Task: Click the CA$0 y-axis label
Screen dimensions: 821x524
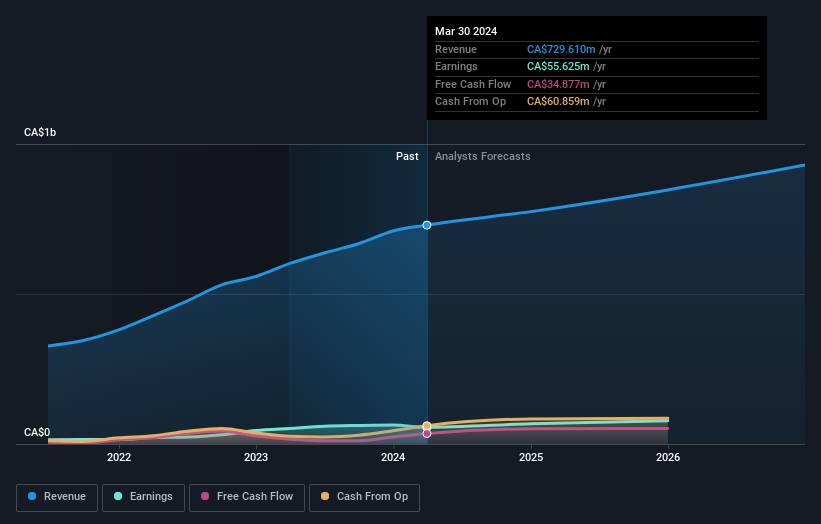Action: point(37,432)
